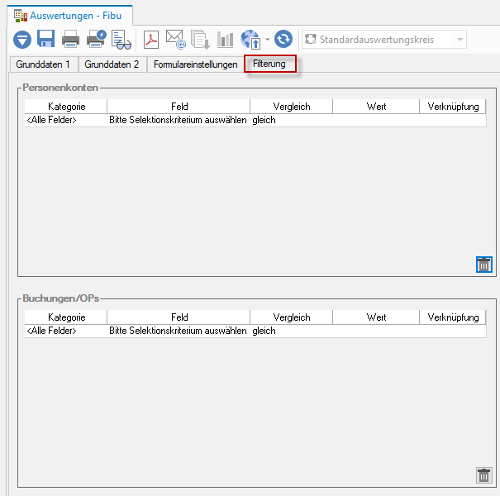The image size is (500, 496).
Task: Open print preview icon with glasses
Action: [x=121, y=40]
